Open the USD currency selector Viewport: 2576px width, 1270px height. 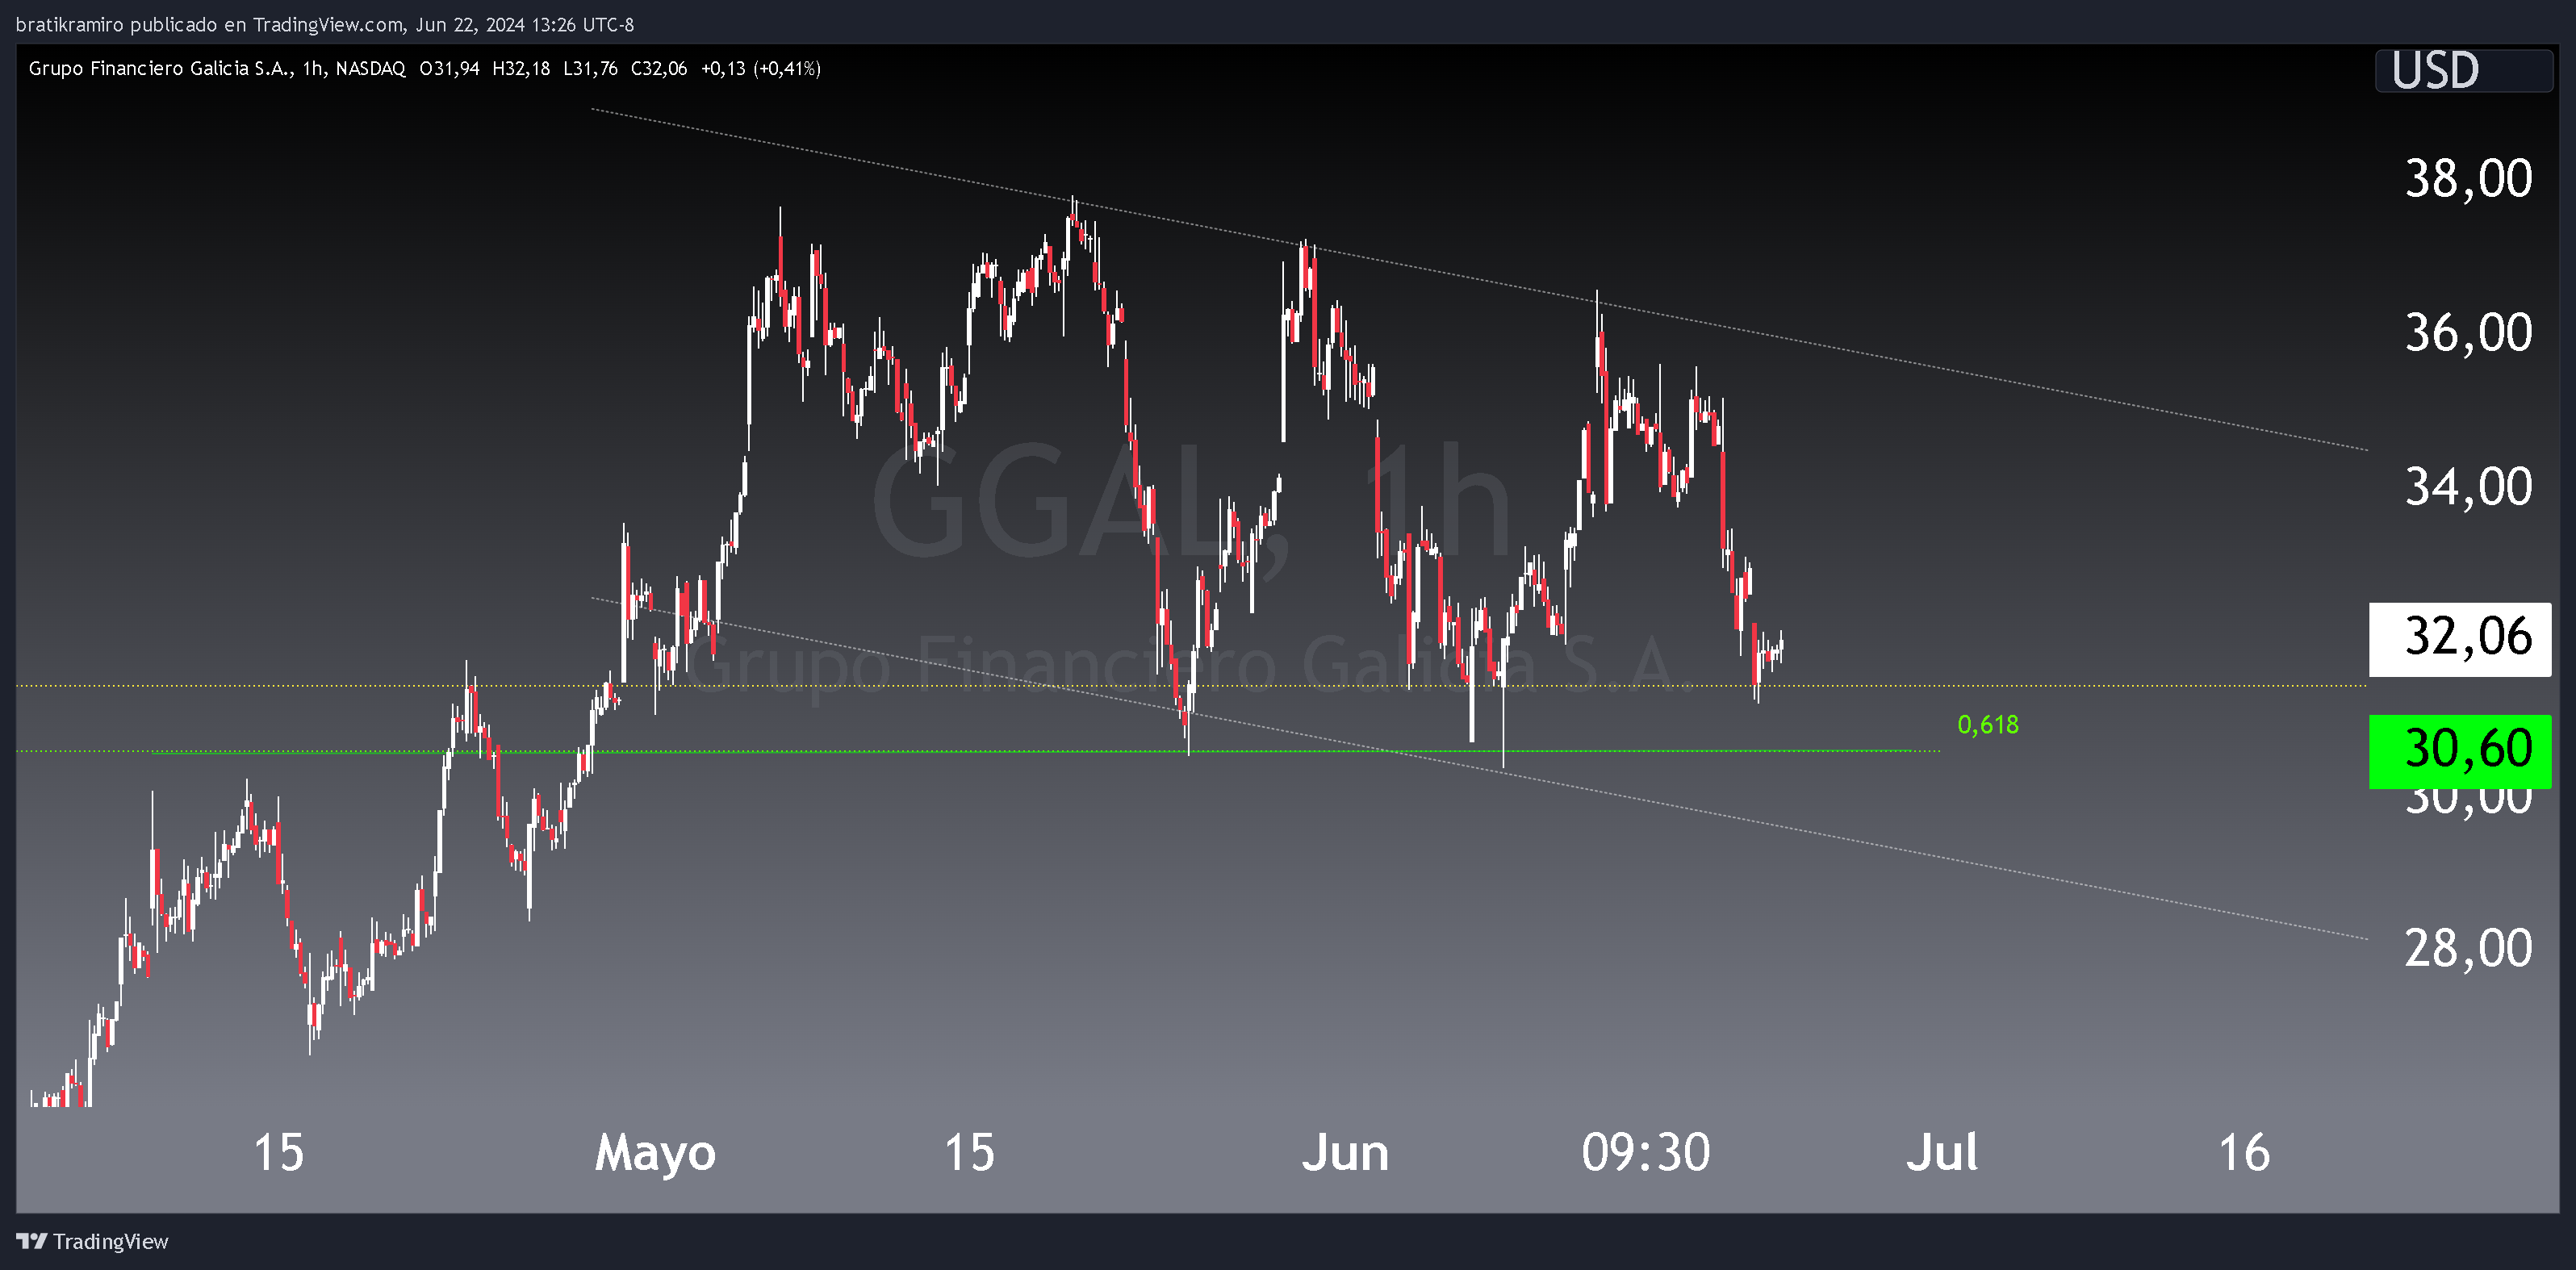click(x=2463, y=71)
